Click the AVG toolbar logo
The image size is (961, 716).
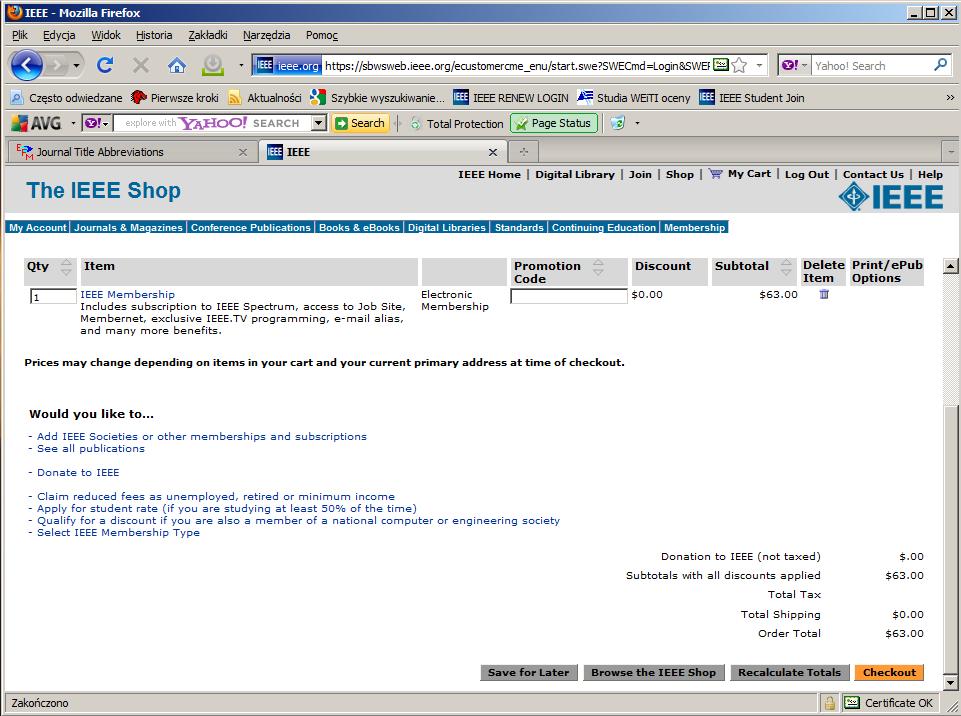coord(36,123)
